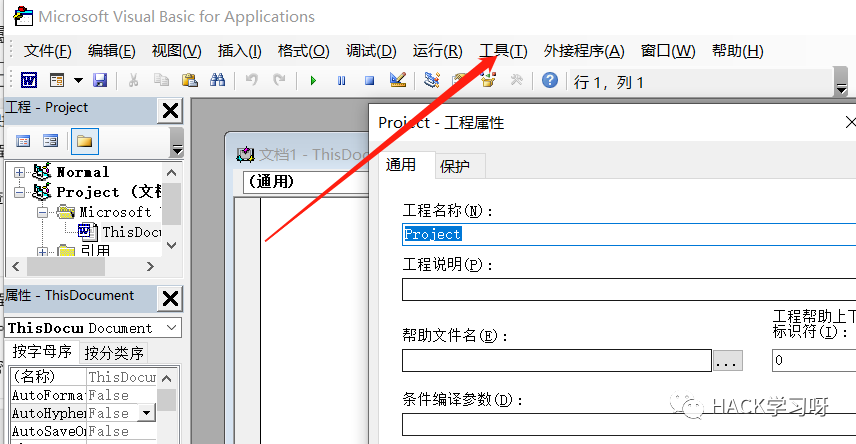Click the green Run macro icon

[x=313, y=81]
